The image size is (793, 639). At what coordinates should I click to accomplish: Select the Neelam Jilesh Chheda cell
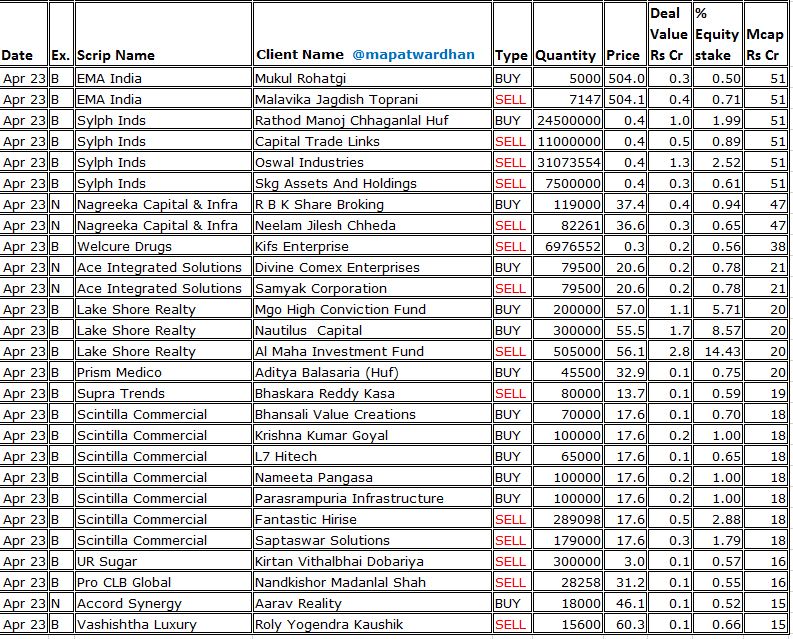tap(372, 225)
